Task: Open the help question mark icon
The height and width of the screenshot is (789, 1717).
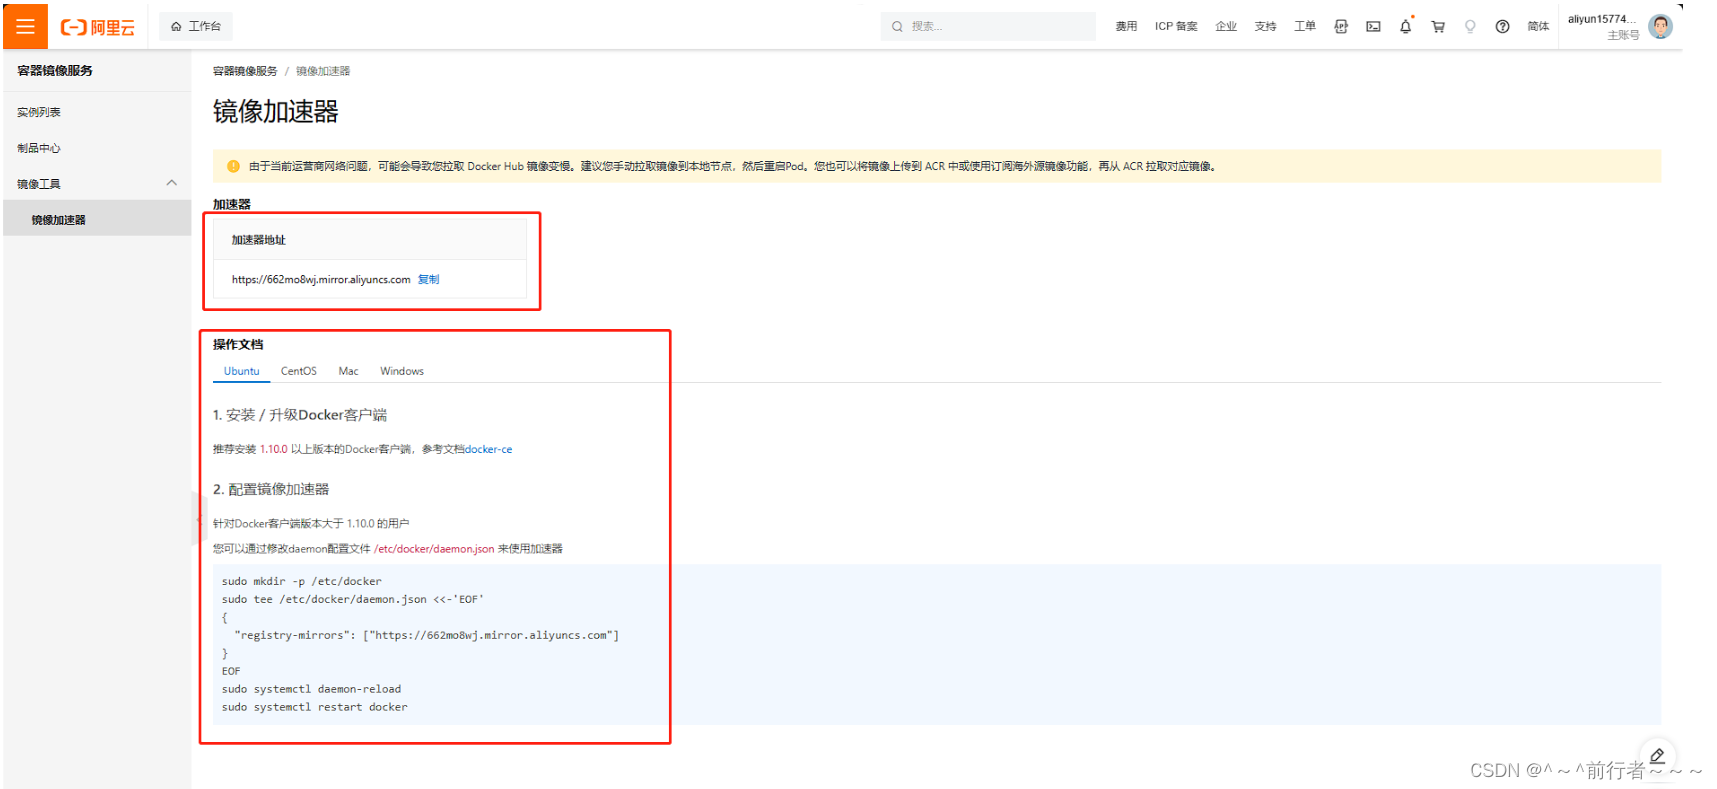Action: [x=1502, y=27]
